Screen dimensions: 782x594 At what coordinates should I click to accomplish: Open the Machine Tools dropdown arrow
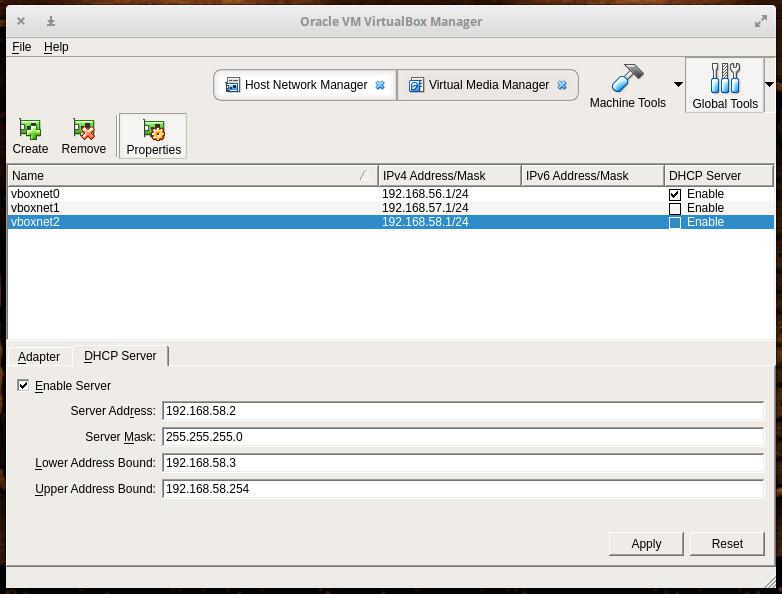coord(678,84)
